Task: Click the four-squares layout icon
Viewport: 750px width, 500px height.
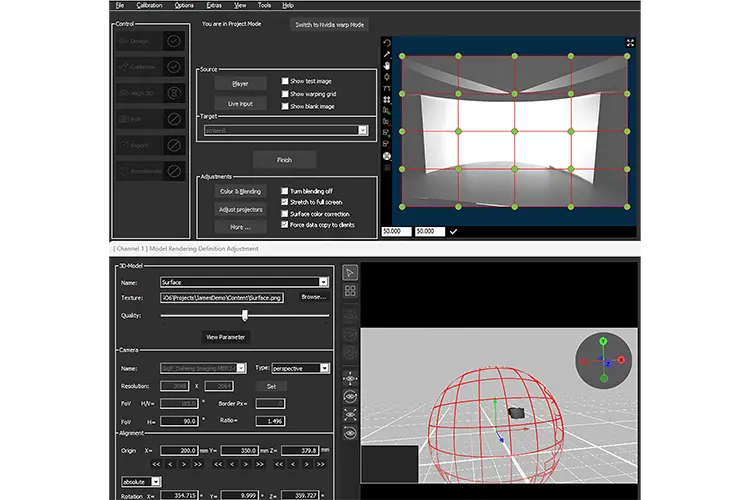Action: click(350, 291)
